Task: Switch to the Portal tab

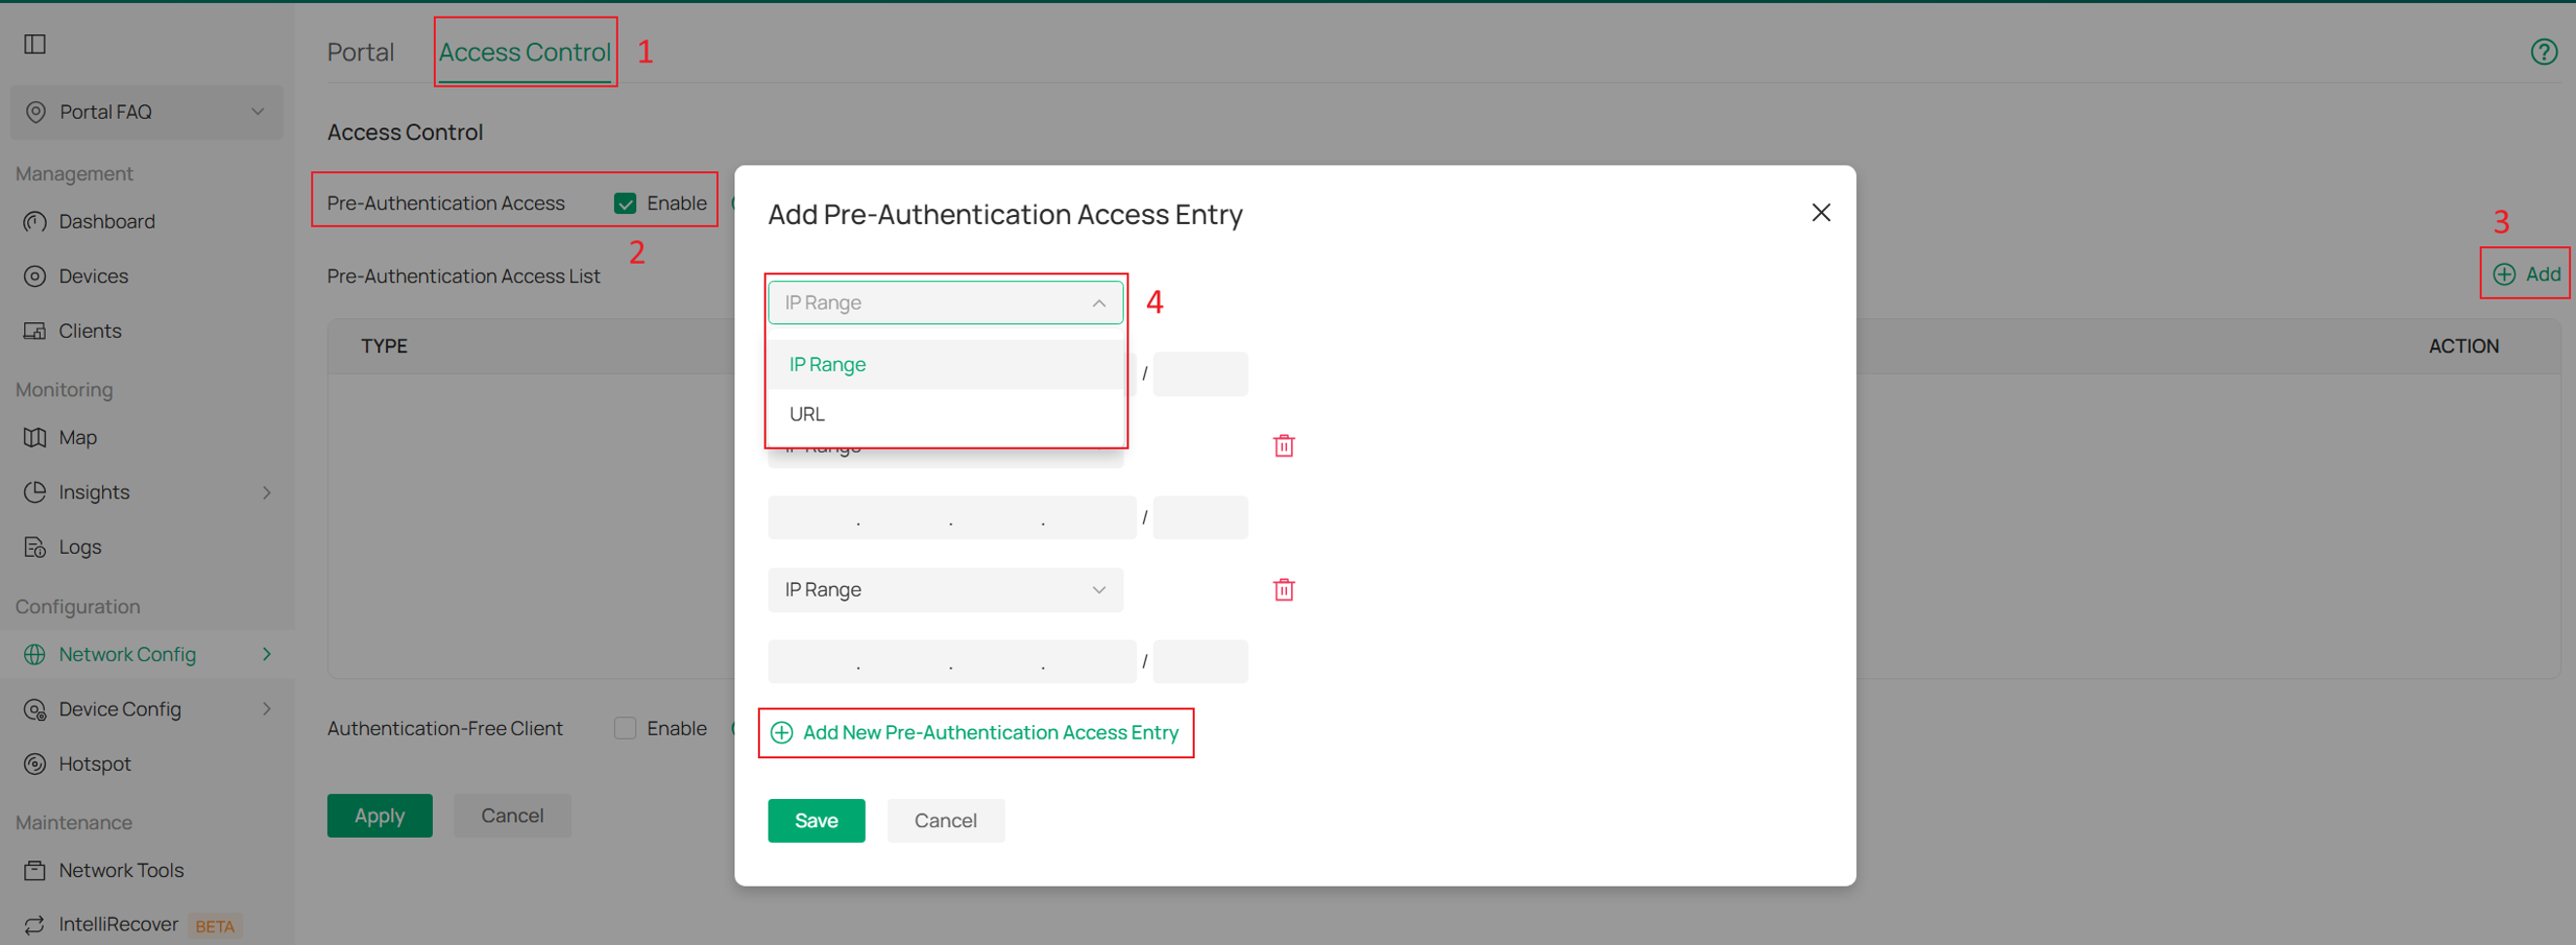Action: point(360,53)
